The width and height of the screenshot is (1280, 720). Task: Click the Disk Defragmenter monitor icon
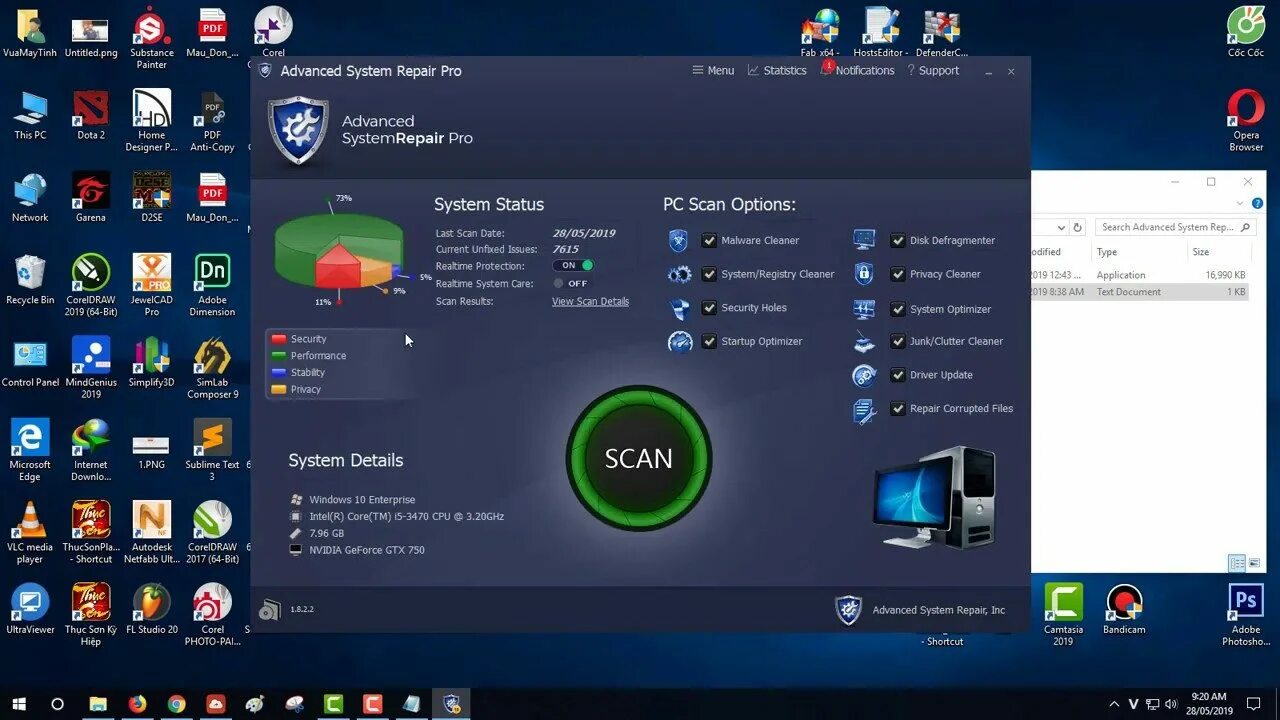point(865,240)
